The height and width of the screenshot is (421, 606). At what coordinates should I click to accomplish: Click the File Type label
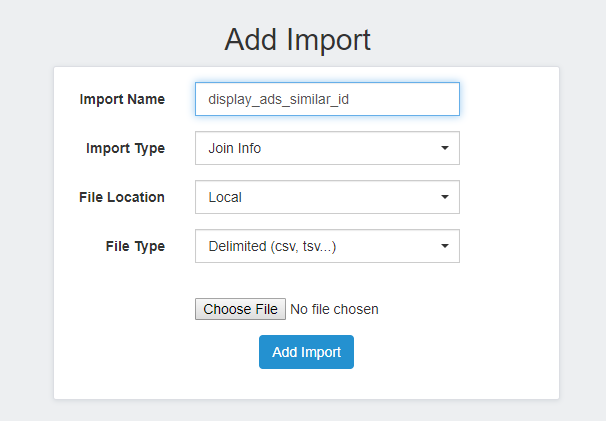coord(135,246)
